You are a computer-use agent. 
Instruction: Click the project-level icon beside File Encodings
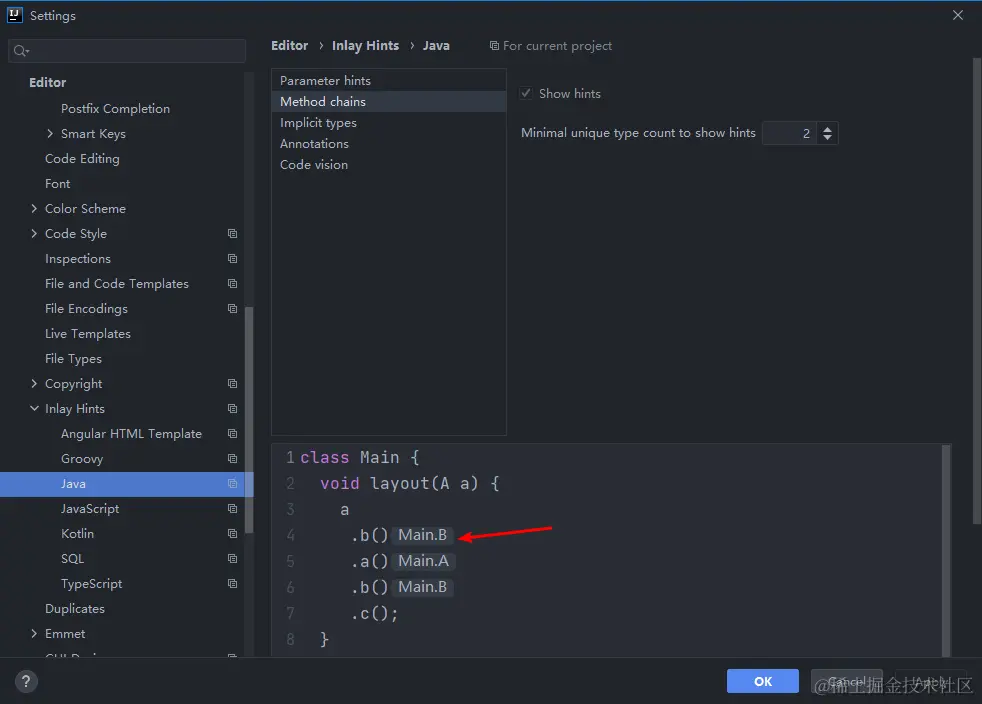[x=232, y=309]
